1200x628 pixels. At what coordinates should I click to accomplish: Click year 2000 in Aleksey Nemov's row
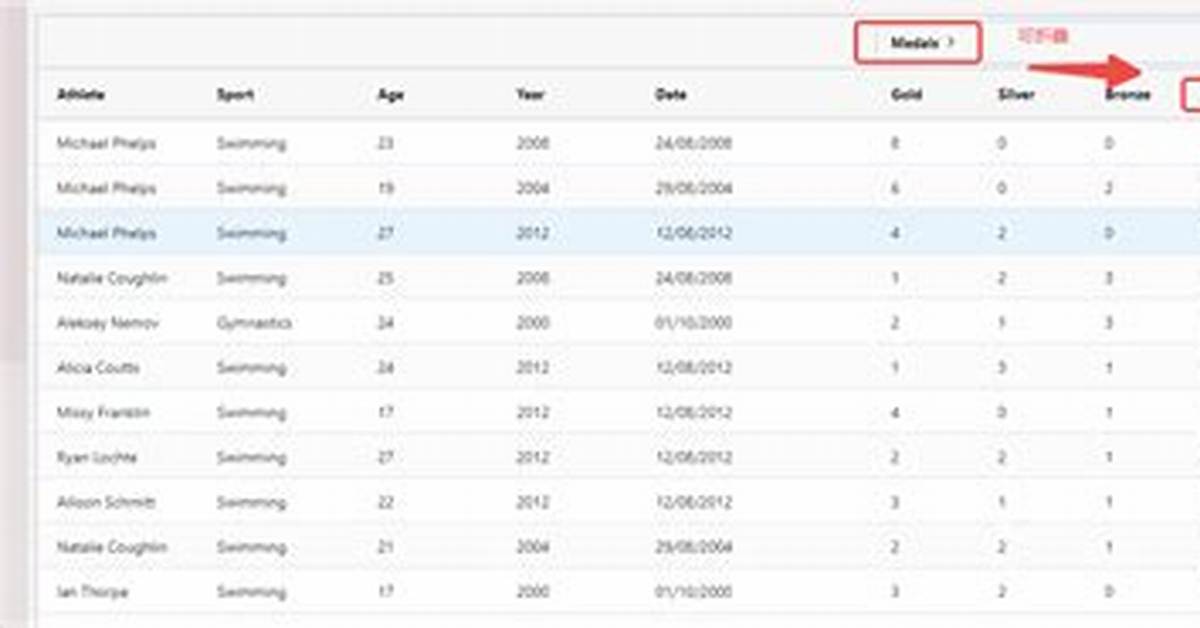pyautogui.click(x=532, y=323)
